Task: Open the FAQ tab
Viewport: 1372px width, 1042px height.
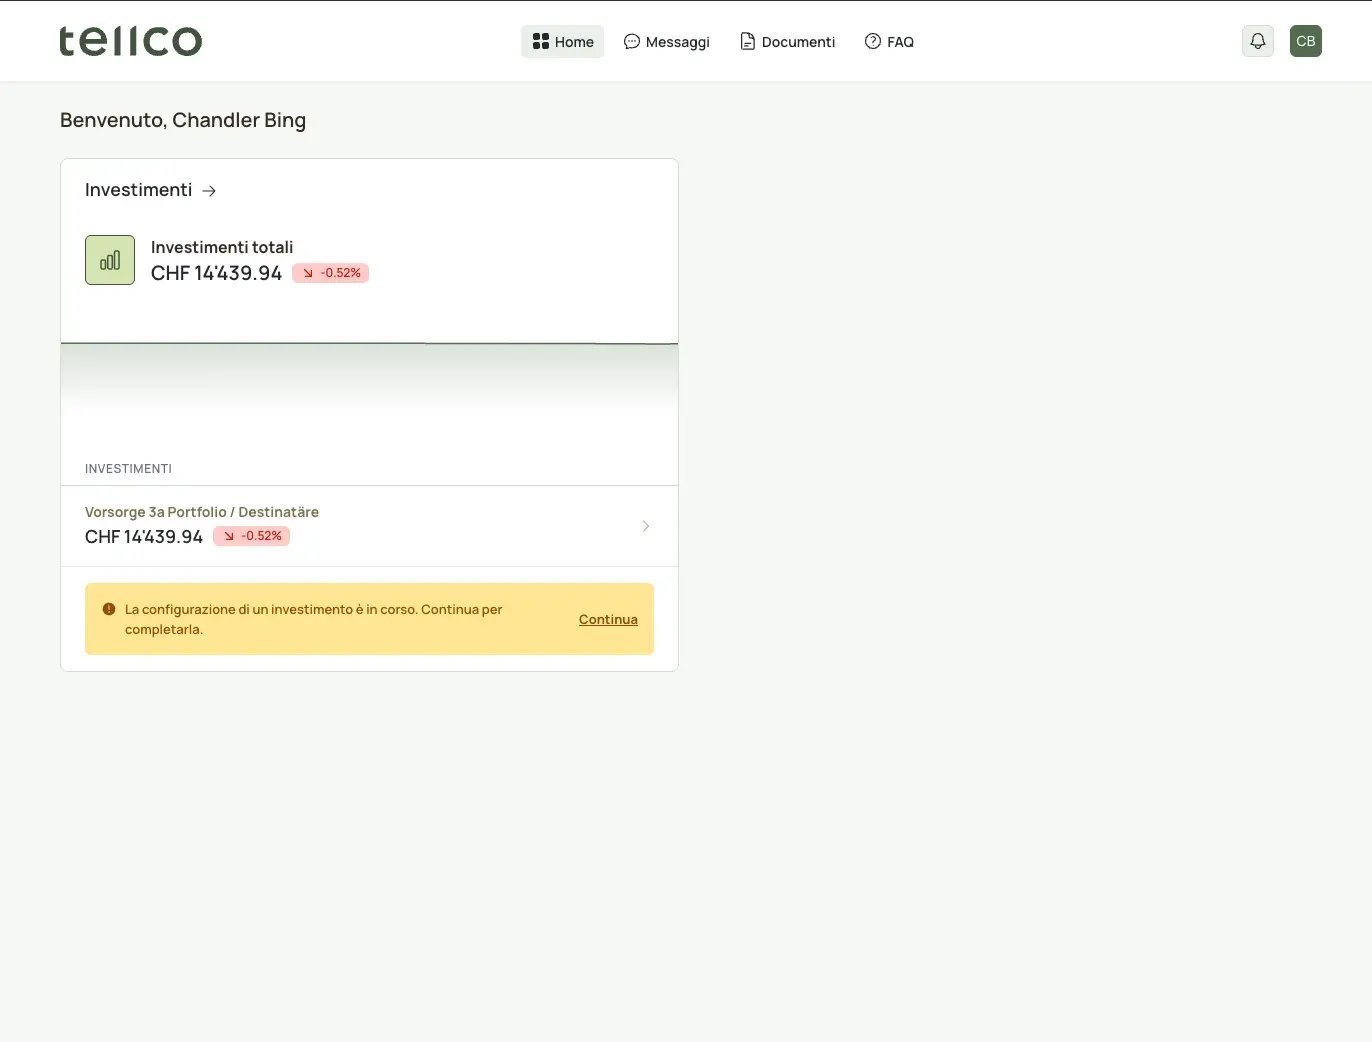Action: 889,41
